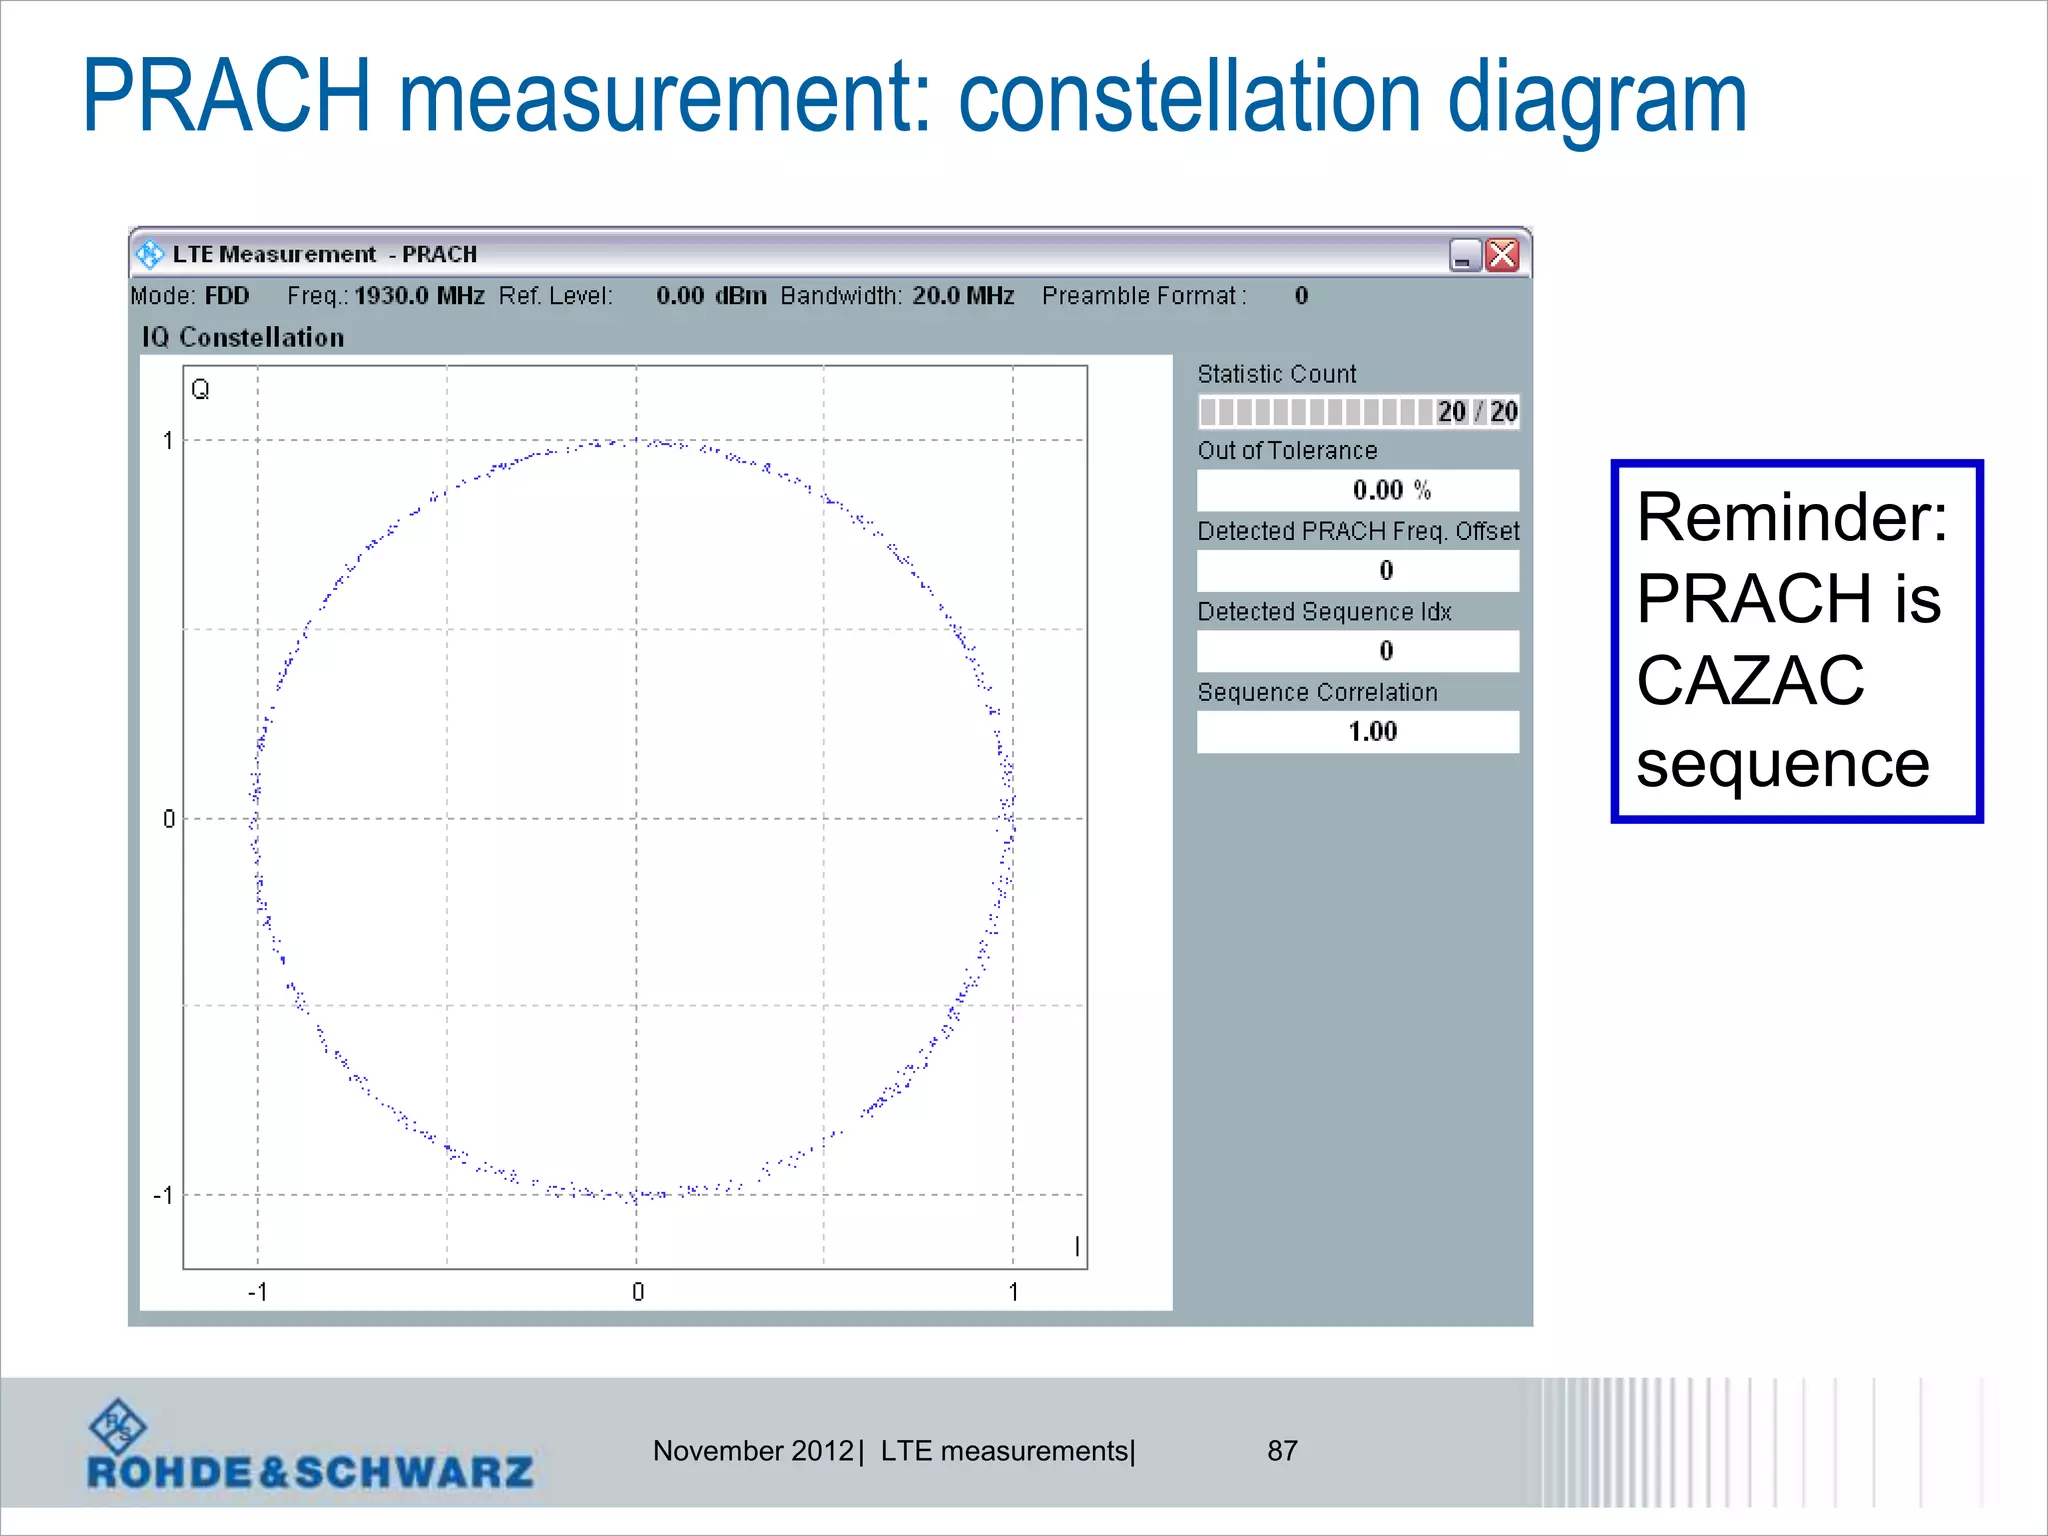The image size is (2048, 1536).
Task: Click the 'Detected PRACH Freq. Offset' label
Action: [x=1359, y=531]
